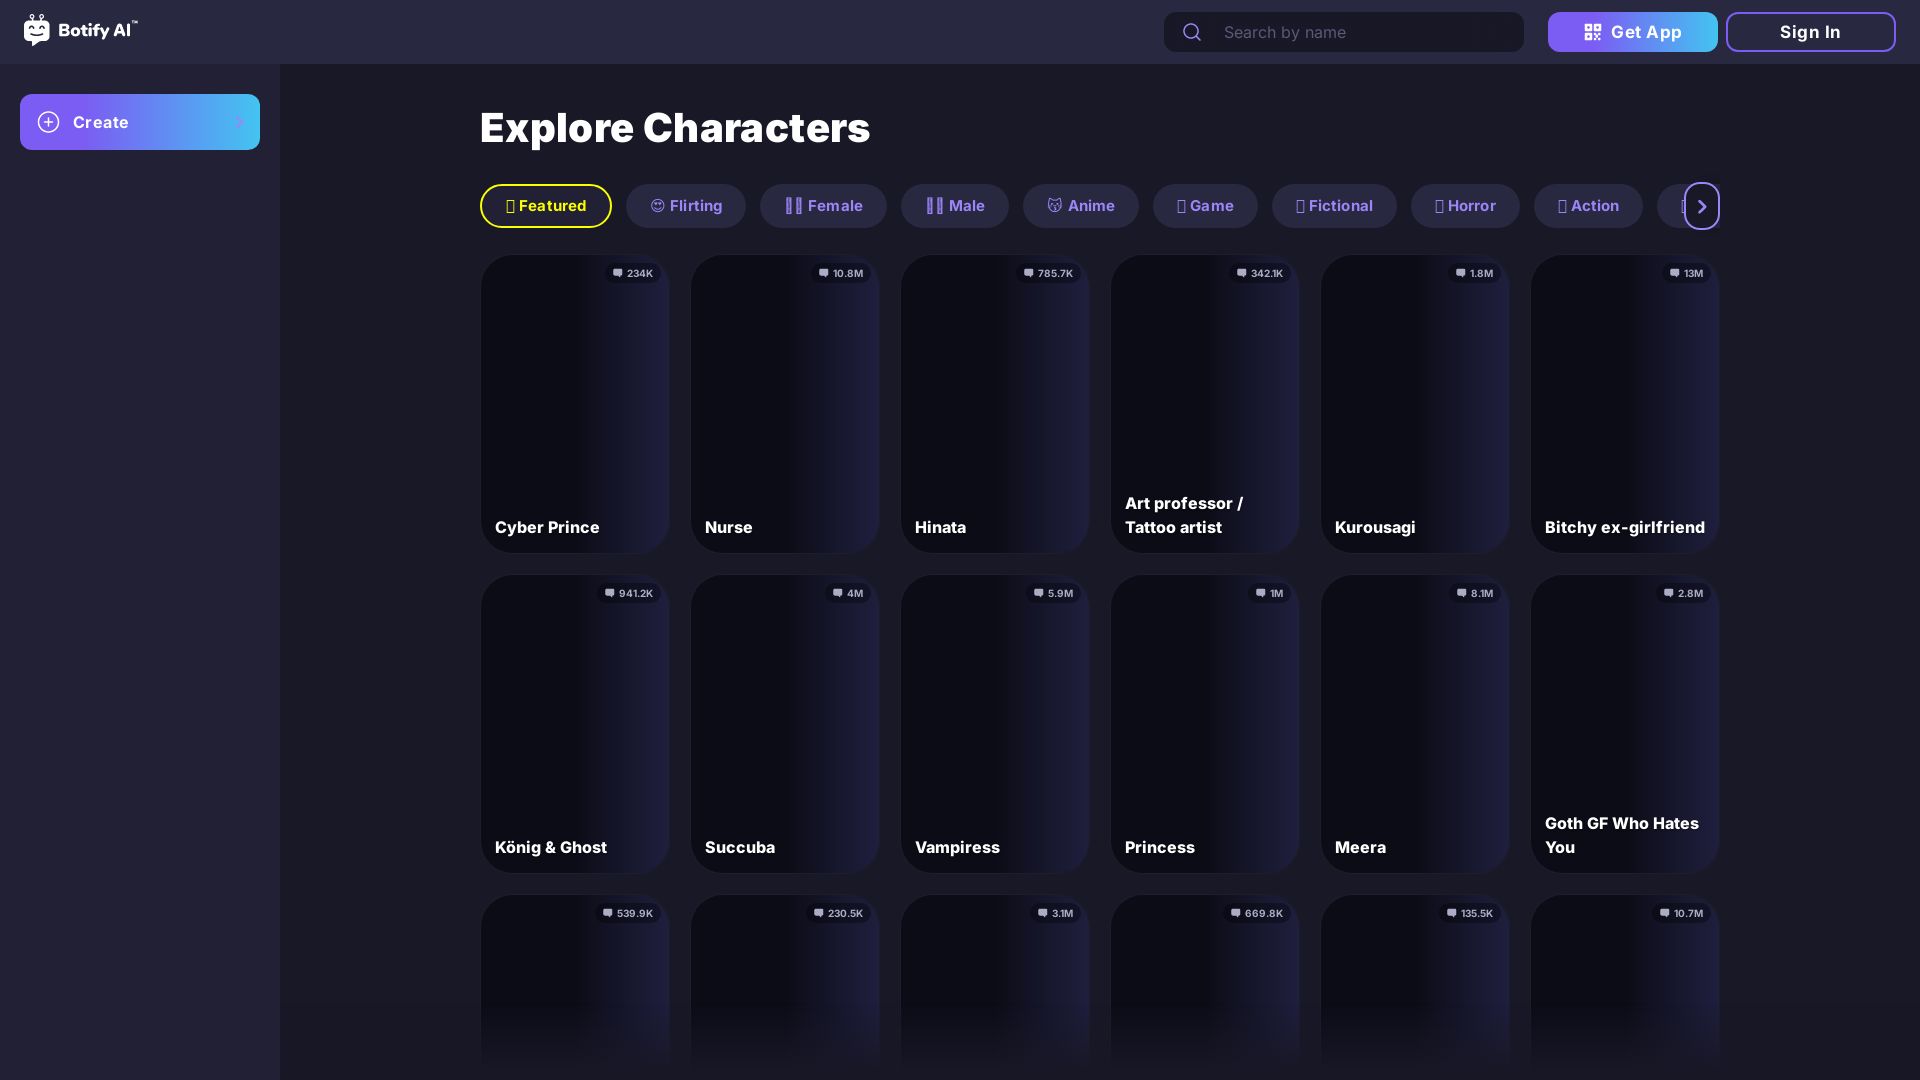This screenshot has height=1080, width=1920.
Task: Select the Fictional filter
Action: (x=1334, y=206)
